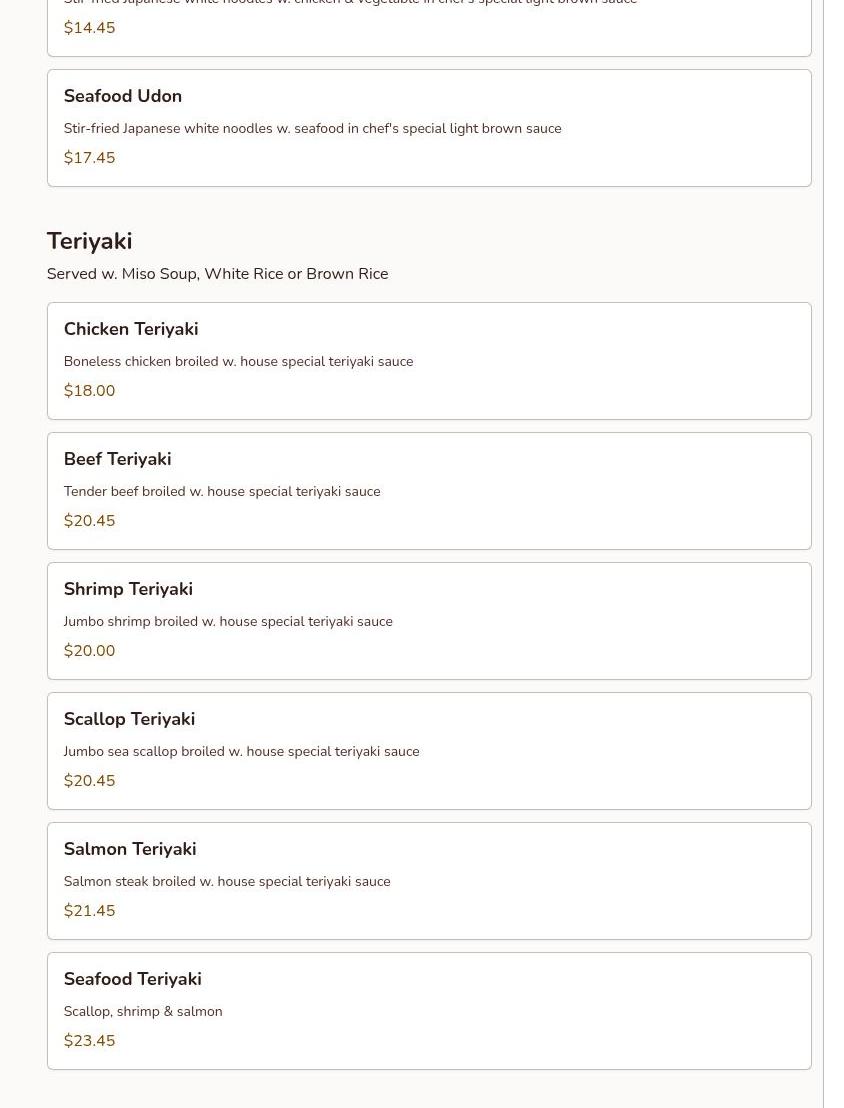Pick the Seafood Teriyaki item title
This screenshot has width=844, height=1108.
tap(132, 979)
